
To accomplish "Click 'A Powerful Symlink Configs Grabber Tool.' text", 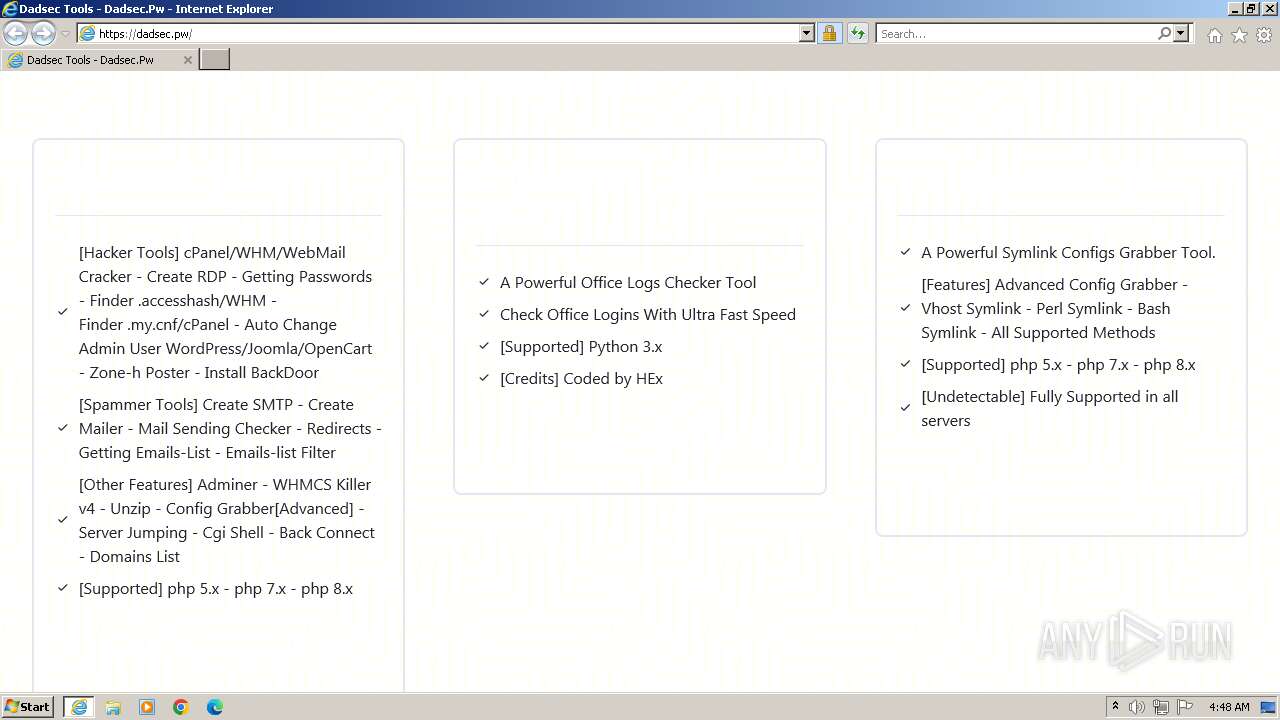I will pos(1068,252).
